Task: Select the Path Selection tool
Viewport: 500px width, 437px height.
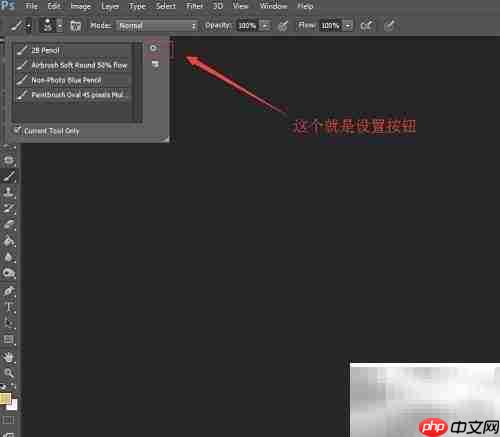Action: coord(9,323)
